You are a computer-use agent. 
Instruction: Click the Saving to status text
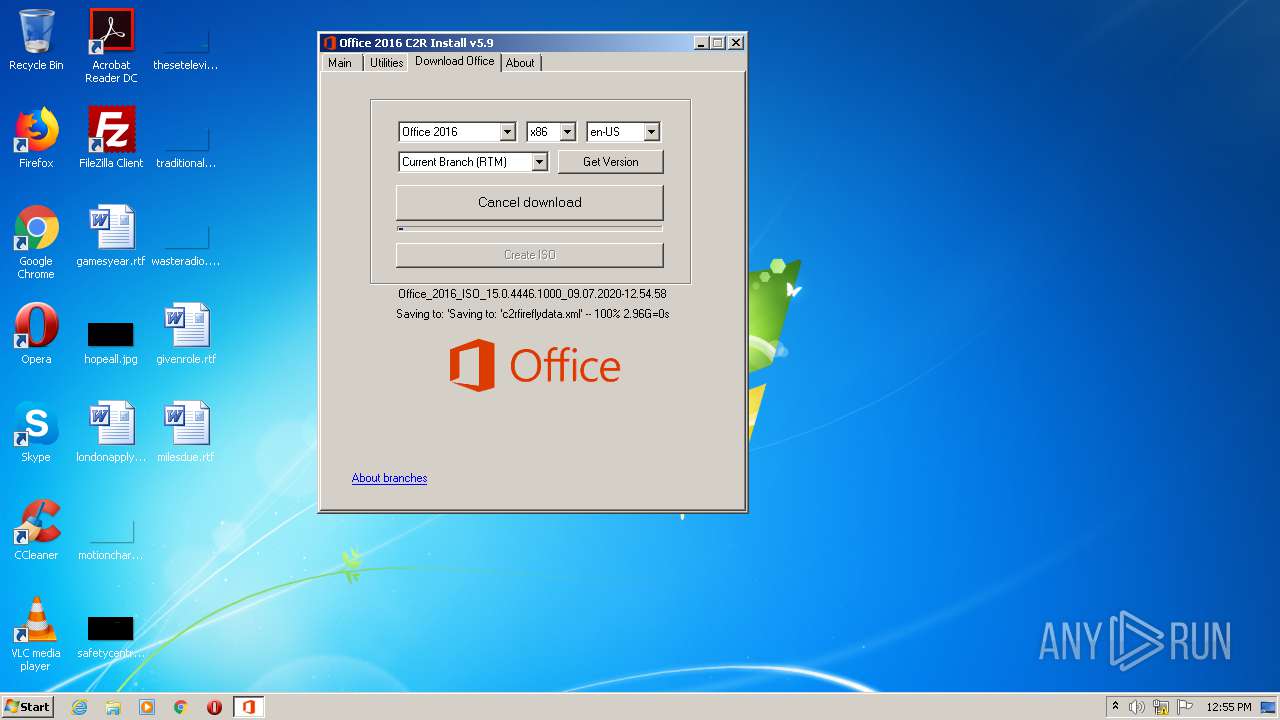[x=532, y=314]
